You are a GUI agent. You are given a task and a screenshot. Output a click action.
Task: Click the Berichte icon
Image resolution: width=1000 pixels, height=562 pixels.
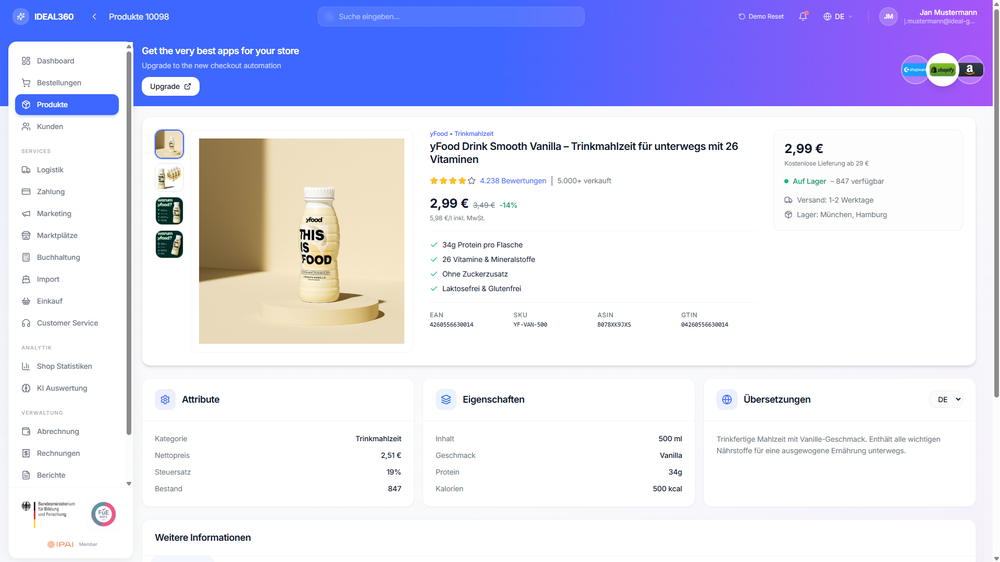(x=26, y=475)
